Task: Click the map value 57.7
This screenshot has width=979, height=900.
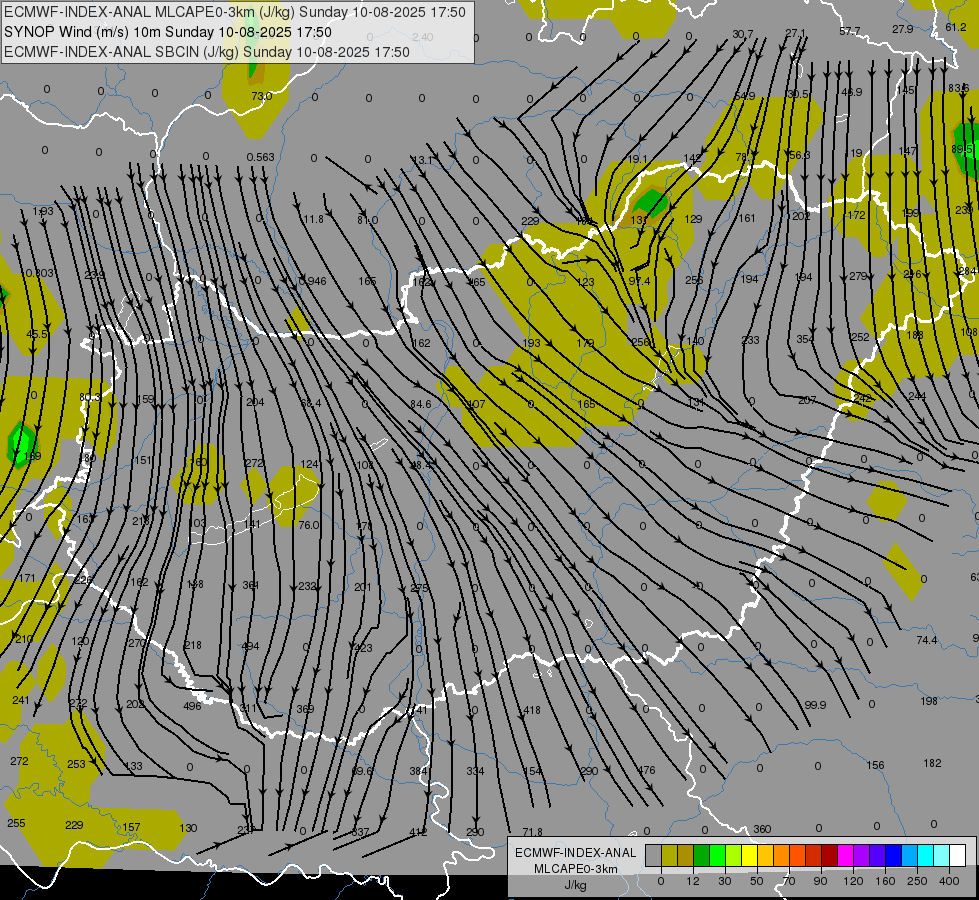Action: click(x=850, y=31)
